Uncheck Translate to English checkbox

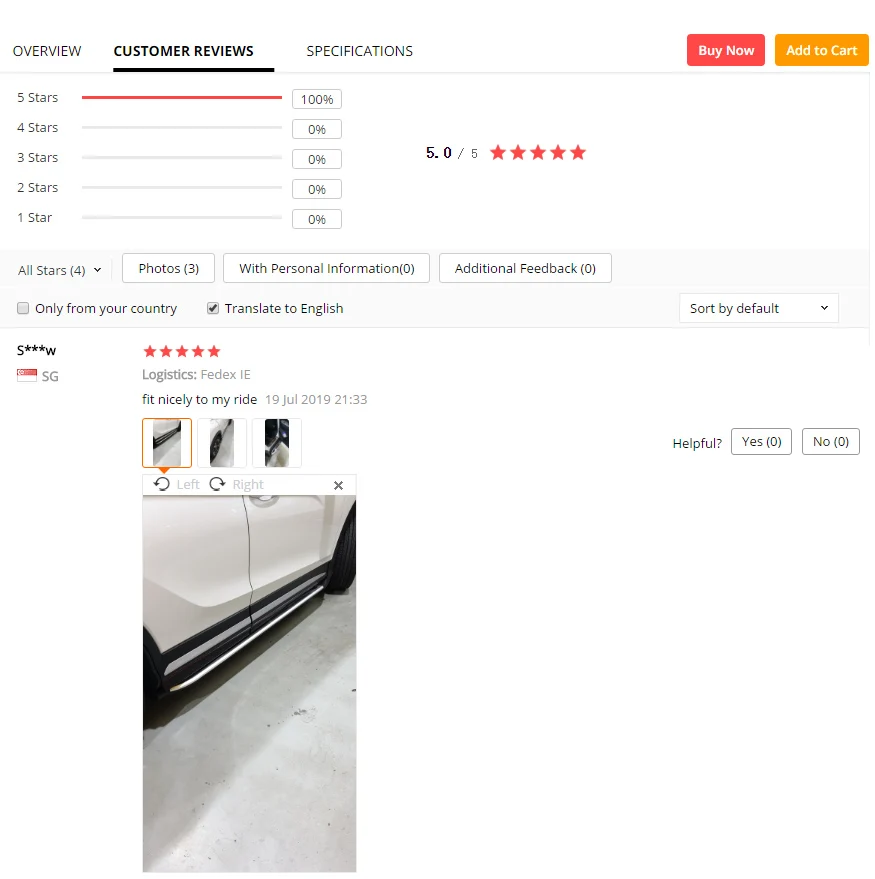pyautogui.click(x=213, y=308)
